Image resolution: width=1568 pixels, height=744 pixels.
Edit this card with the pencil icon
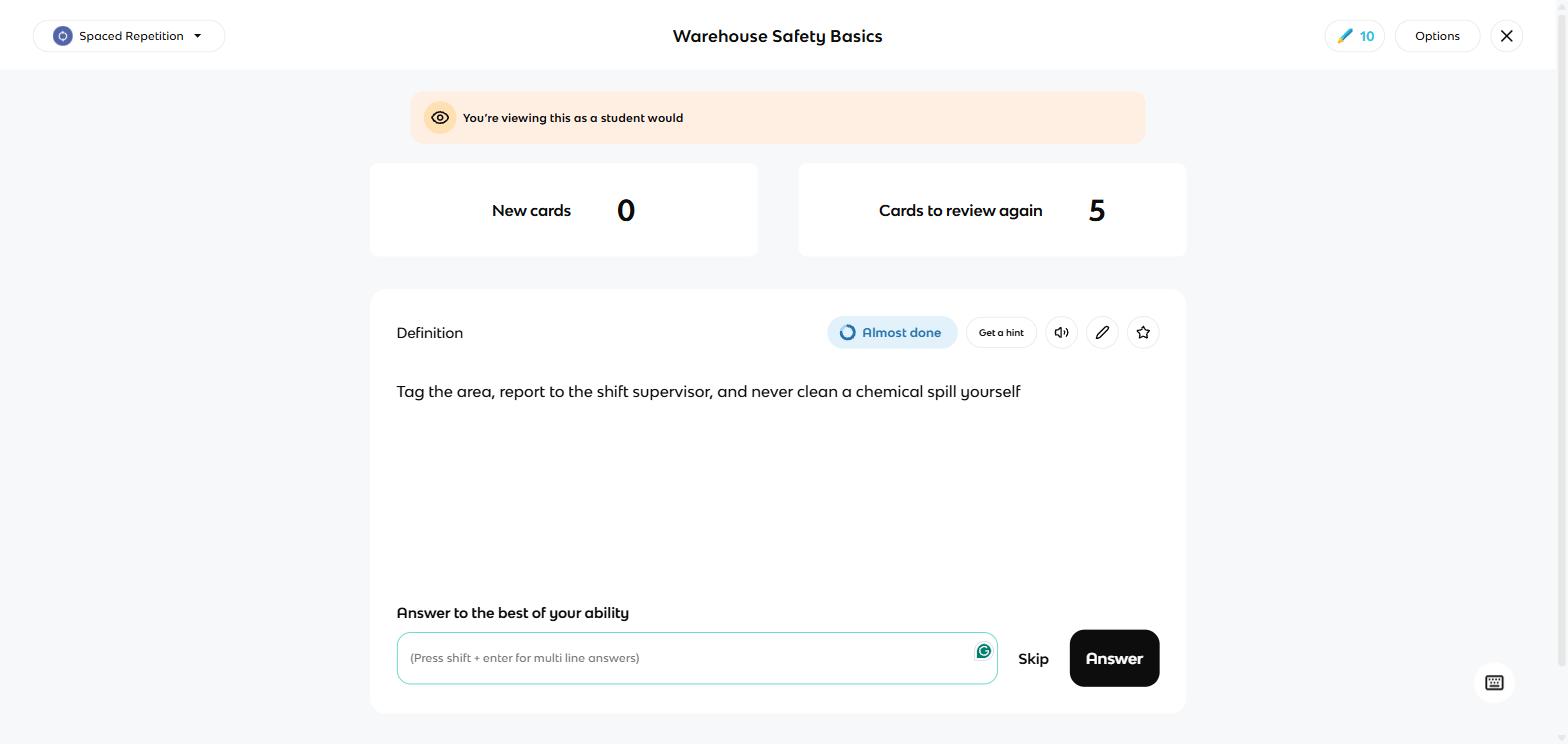click(x=1102, y=333)
